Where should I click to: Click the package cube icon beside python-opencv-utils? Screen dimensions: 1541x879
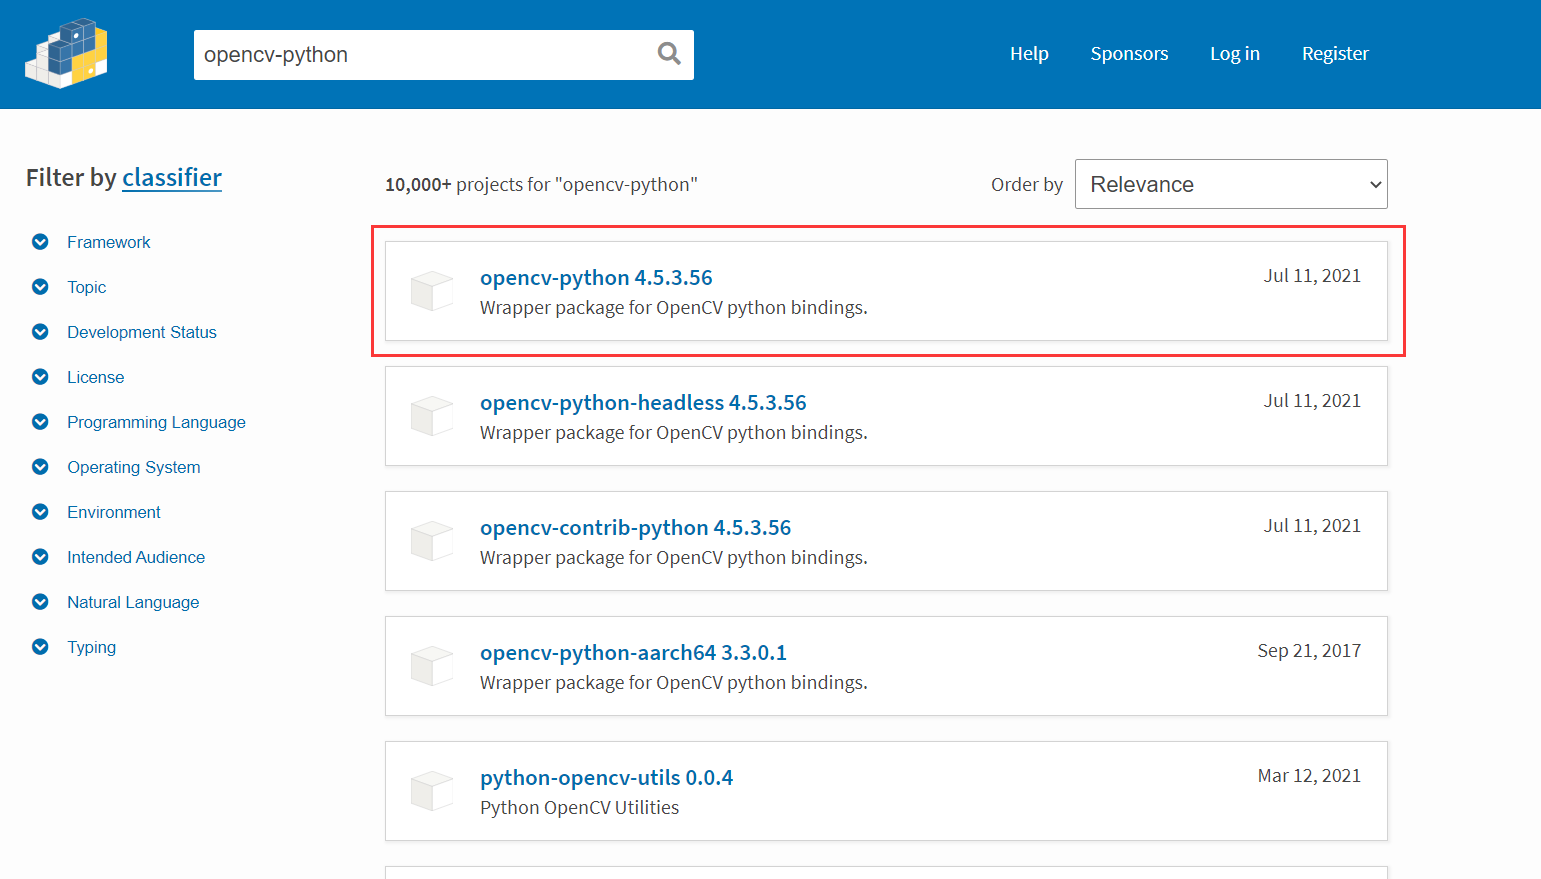(x=432, y=791)
